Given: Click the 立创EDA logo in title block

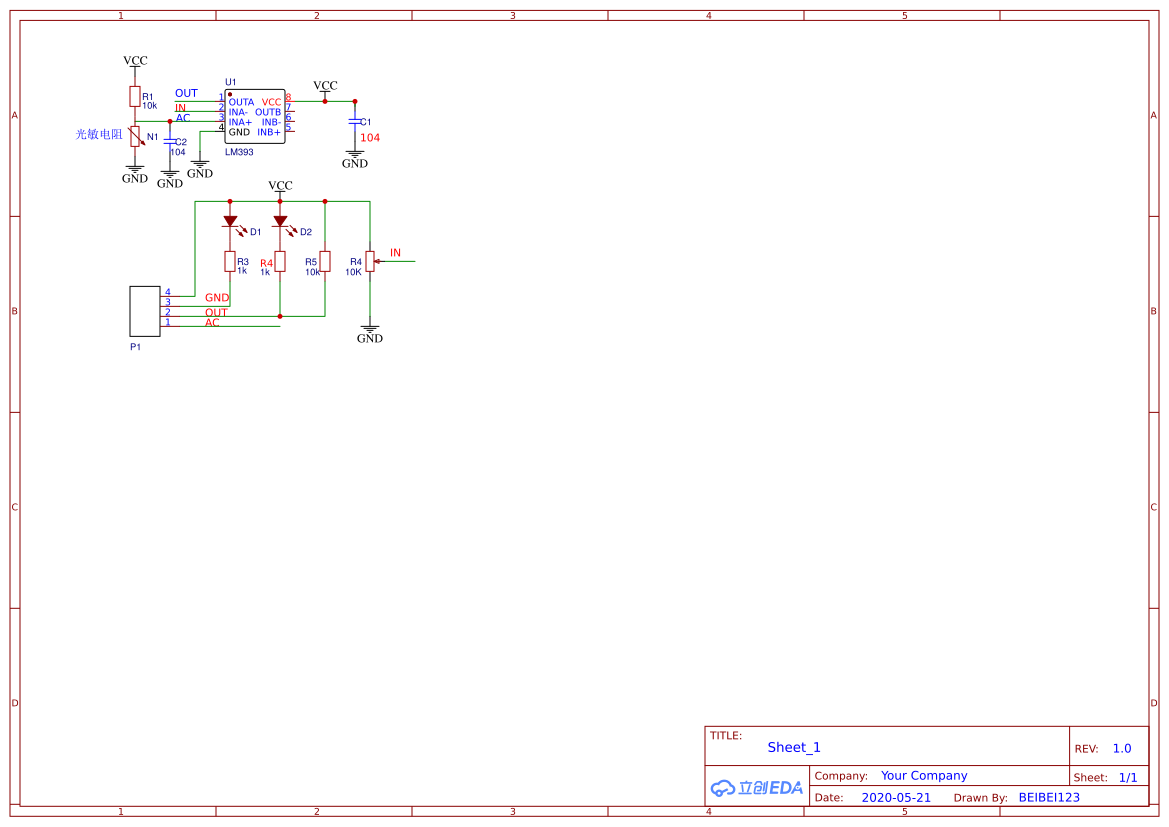Looking at the screenshot, I should 757,788.
